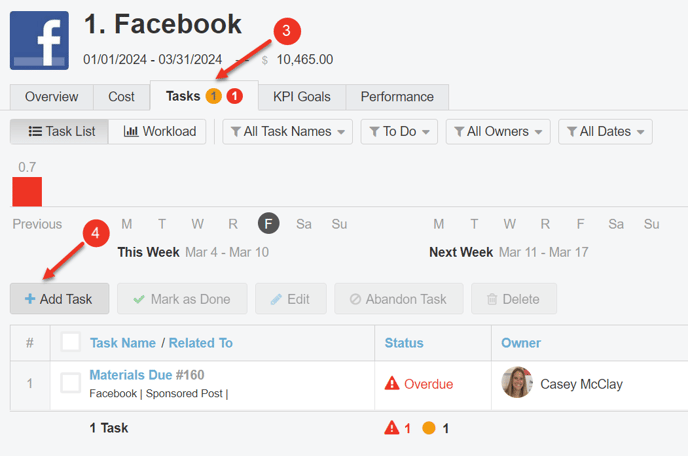
Task: Select the Tasks tab
Action: click(x=204, y=96)
